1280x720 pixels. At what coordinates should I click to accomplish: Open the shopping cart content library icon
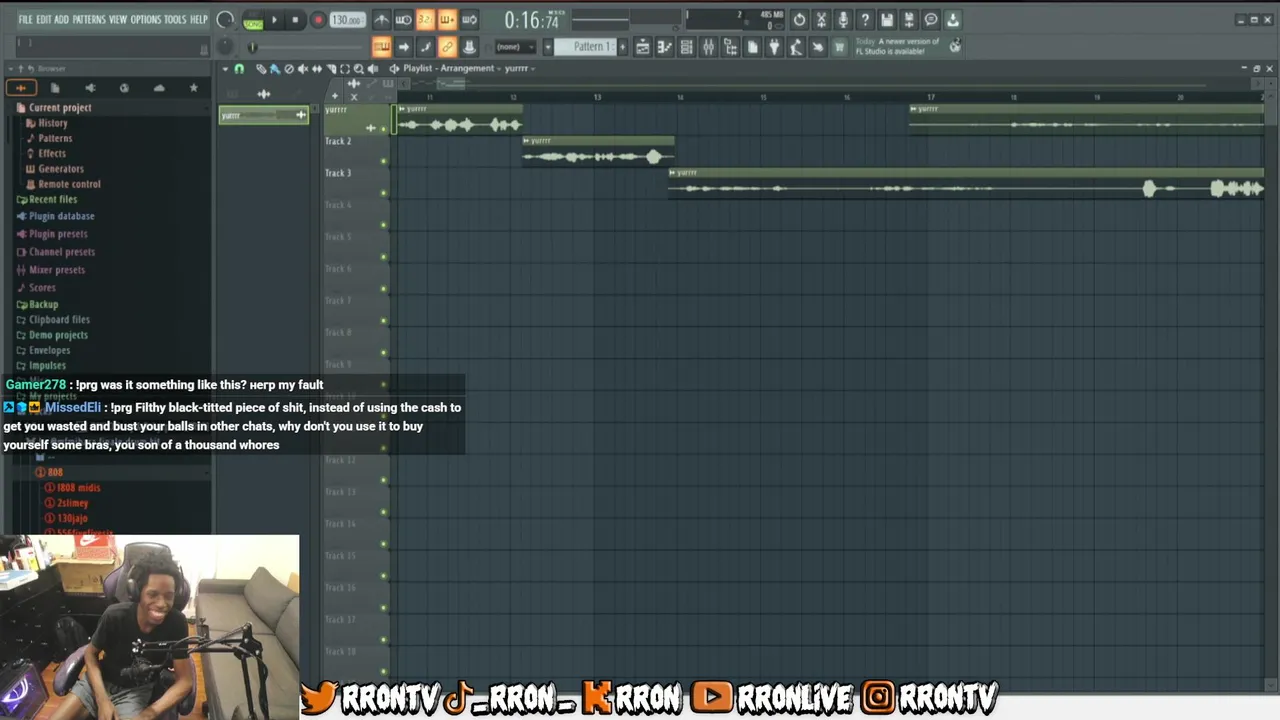click(x=839, y=47)
